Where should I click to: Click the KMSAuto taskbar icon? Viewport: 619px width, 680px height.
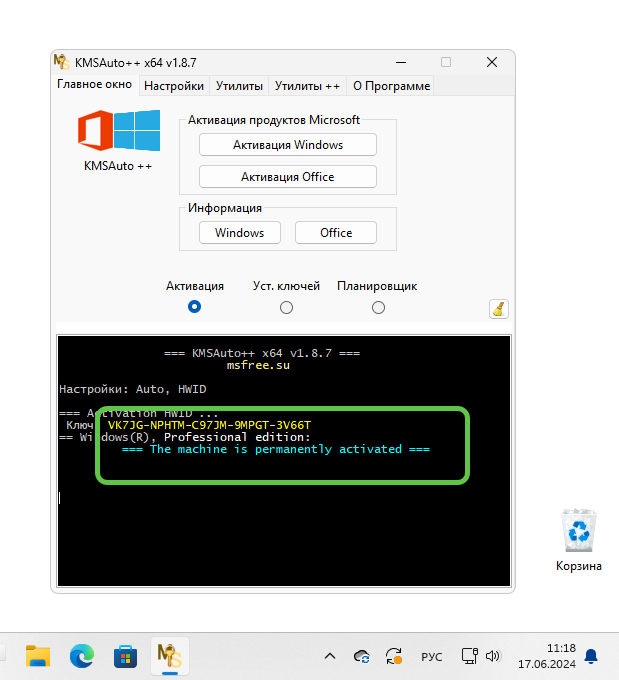pos(170,656)
